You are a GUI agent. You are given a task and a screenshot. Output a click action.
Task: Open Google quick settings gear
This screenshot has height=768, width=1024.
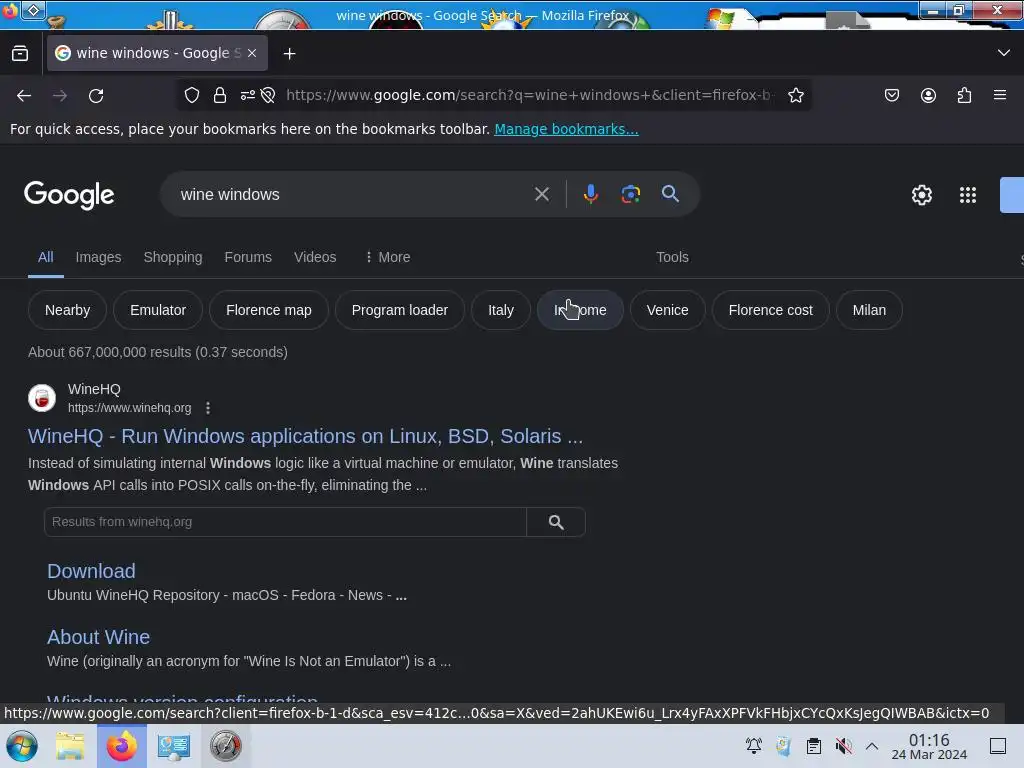(921, 195)
